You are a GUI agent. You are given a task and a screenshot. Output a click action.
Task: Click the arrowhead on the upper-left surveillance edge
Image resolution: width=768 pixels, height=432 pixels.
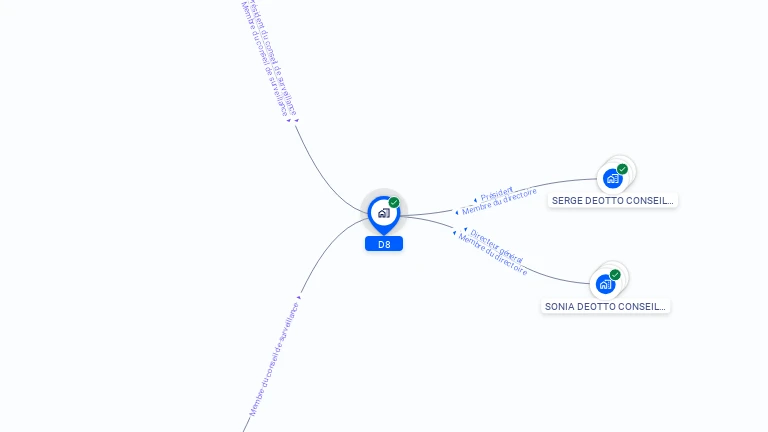point(296,120)
